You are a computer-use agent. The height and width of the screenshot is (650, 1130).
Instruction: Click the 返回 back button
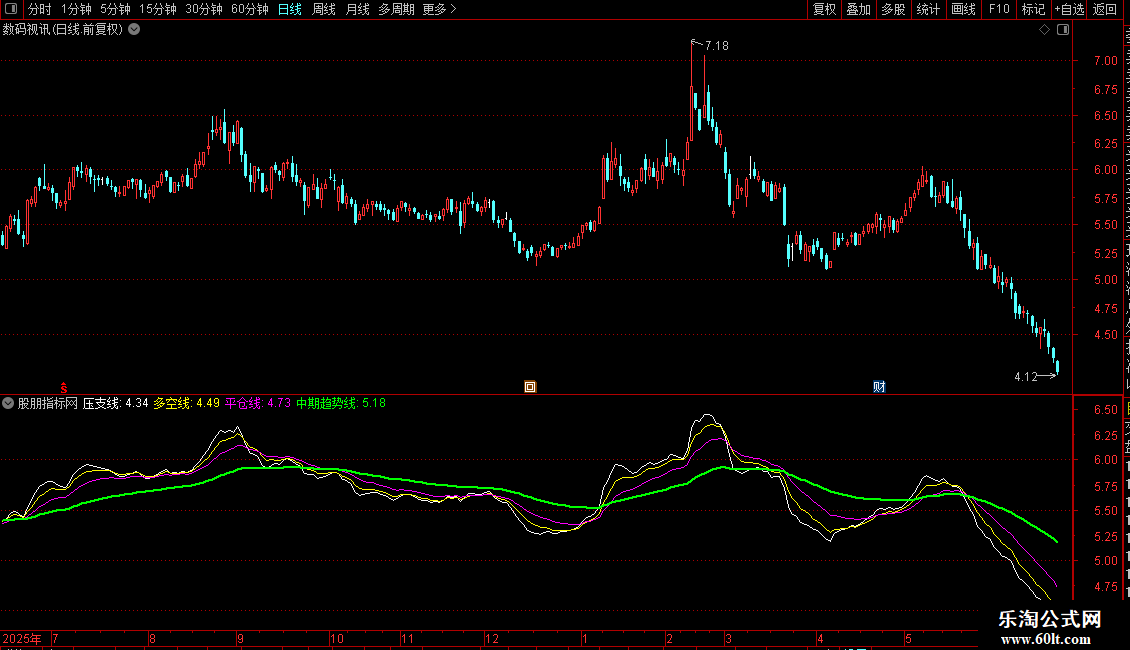pos(1104,9)
